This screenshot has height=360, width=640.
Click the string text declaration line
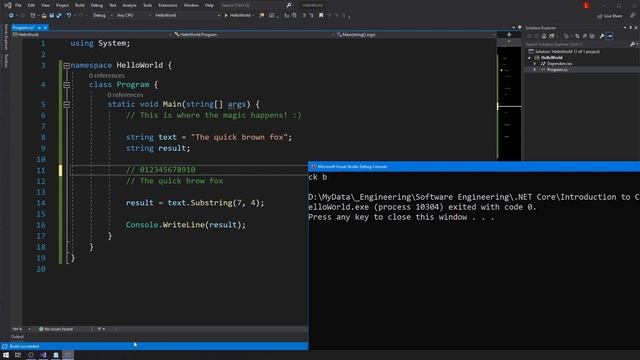(209, 137)
